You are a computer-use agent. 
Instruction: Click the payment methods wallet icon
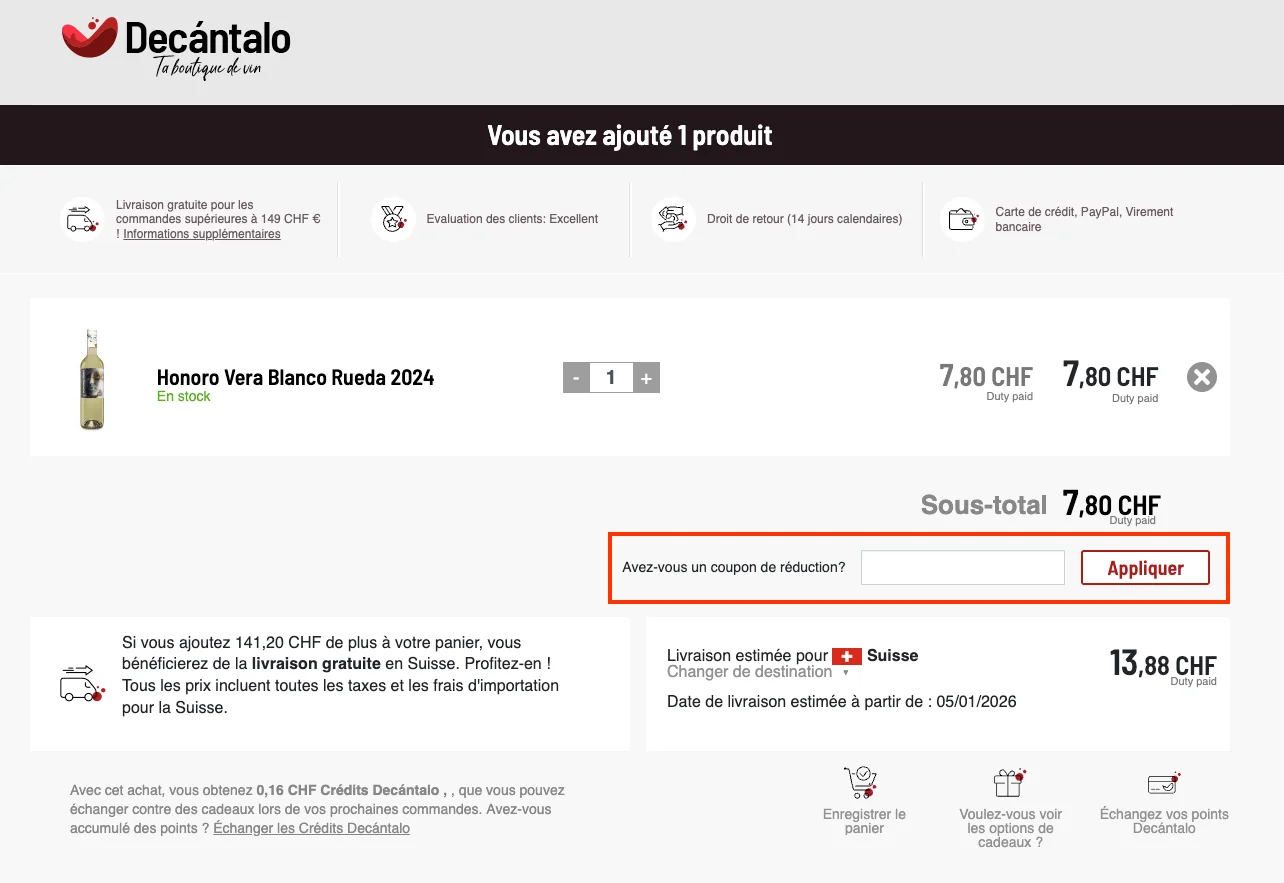[x=962, y=219]
